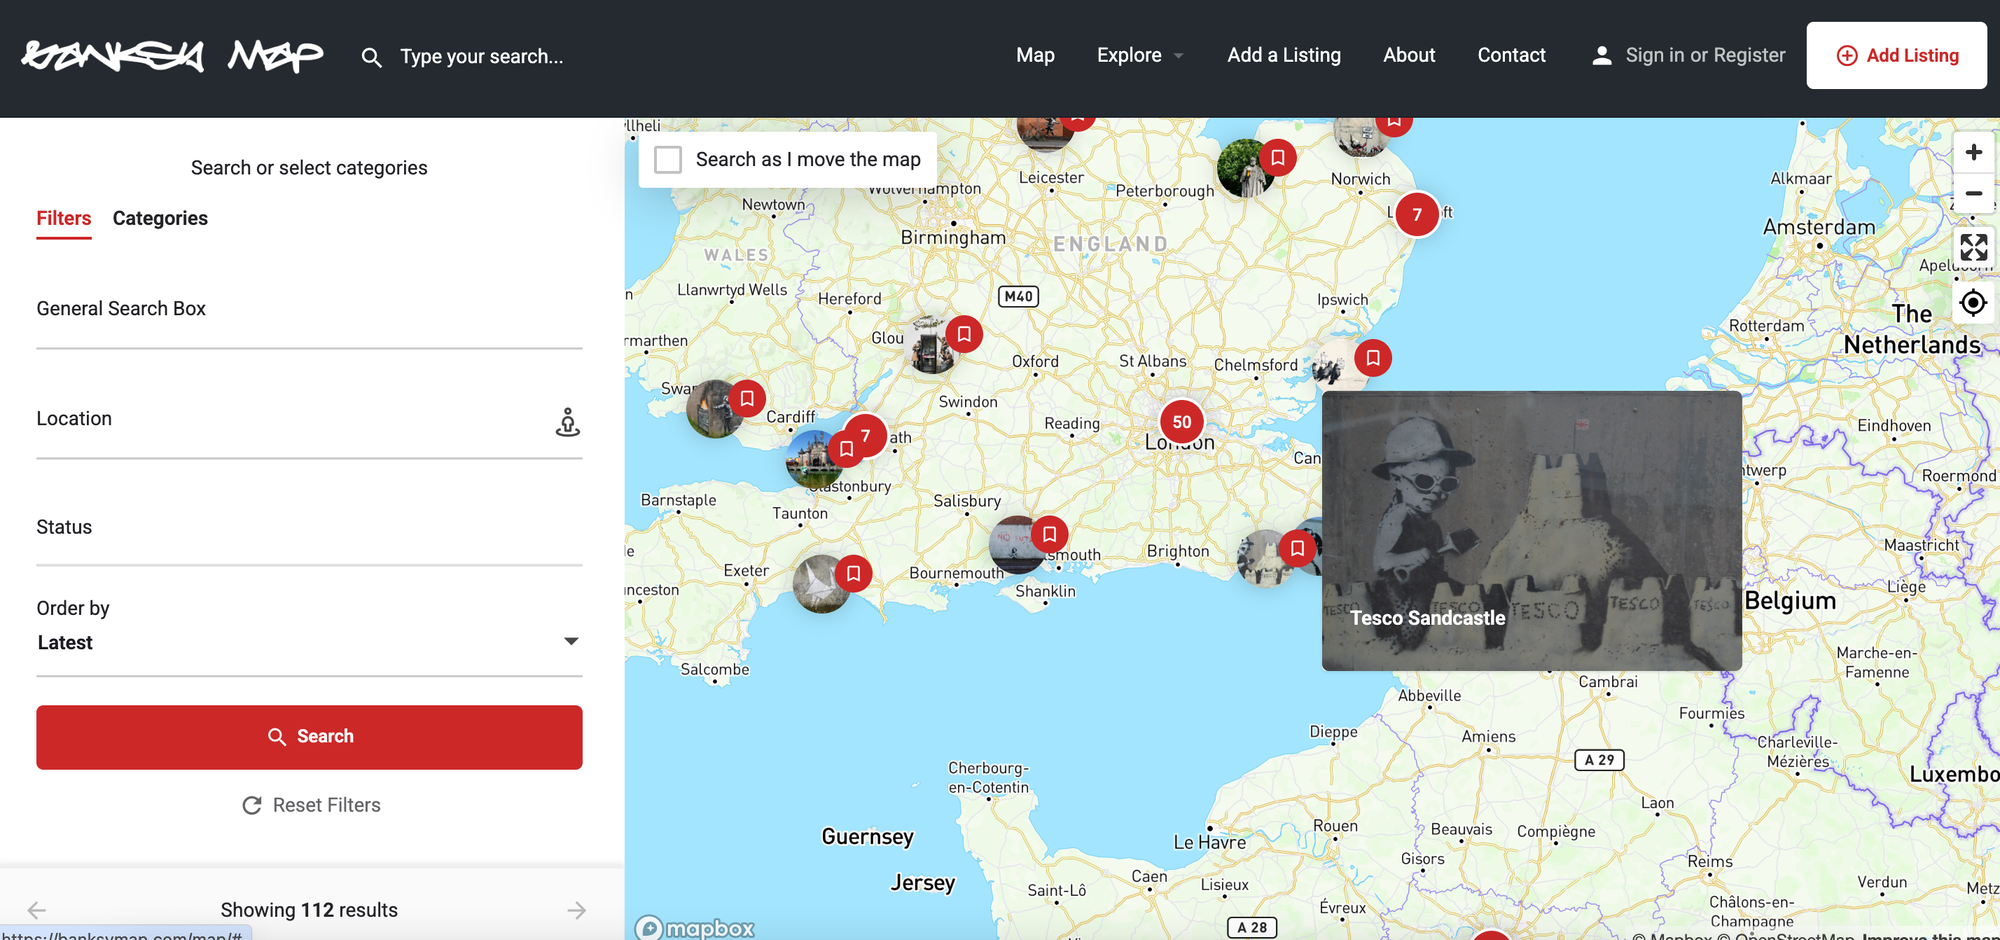The width and height of the screenshot is (2000, 940).
Task: Enable Search as I move the map
Action: (668, 160)
